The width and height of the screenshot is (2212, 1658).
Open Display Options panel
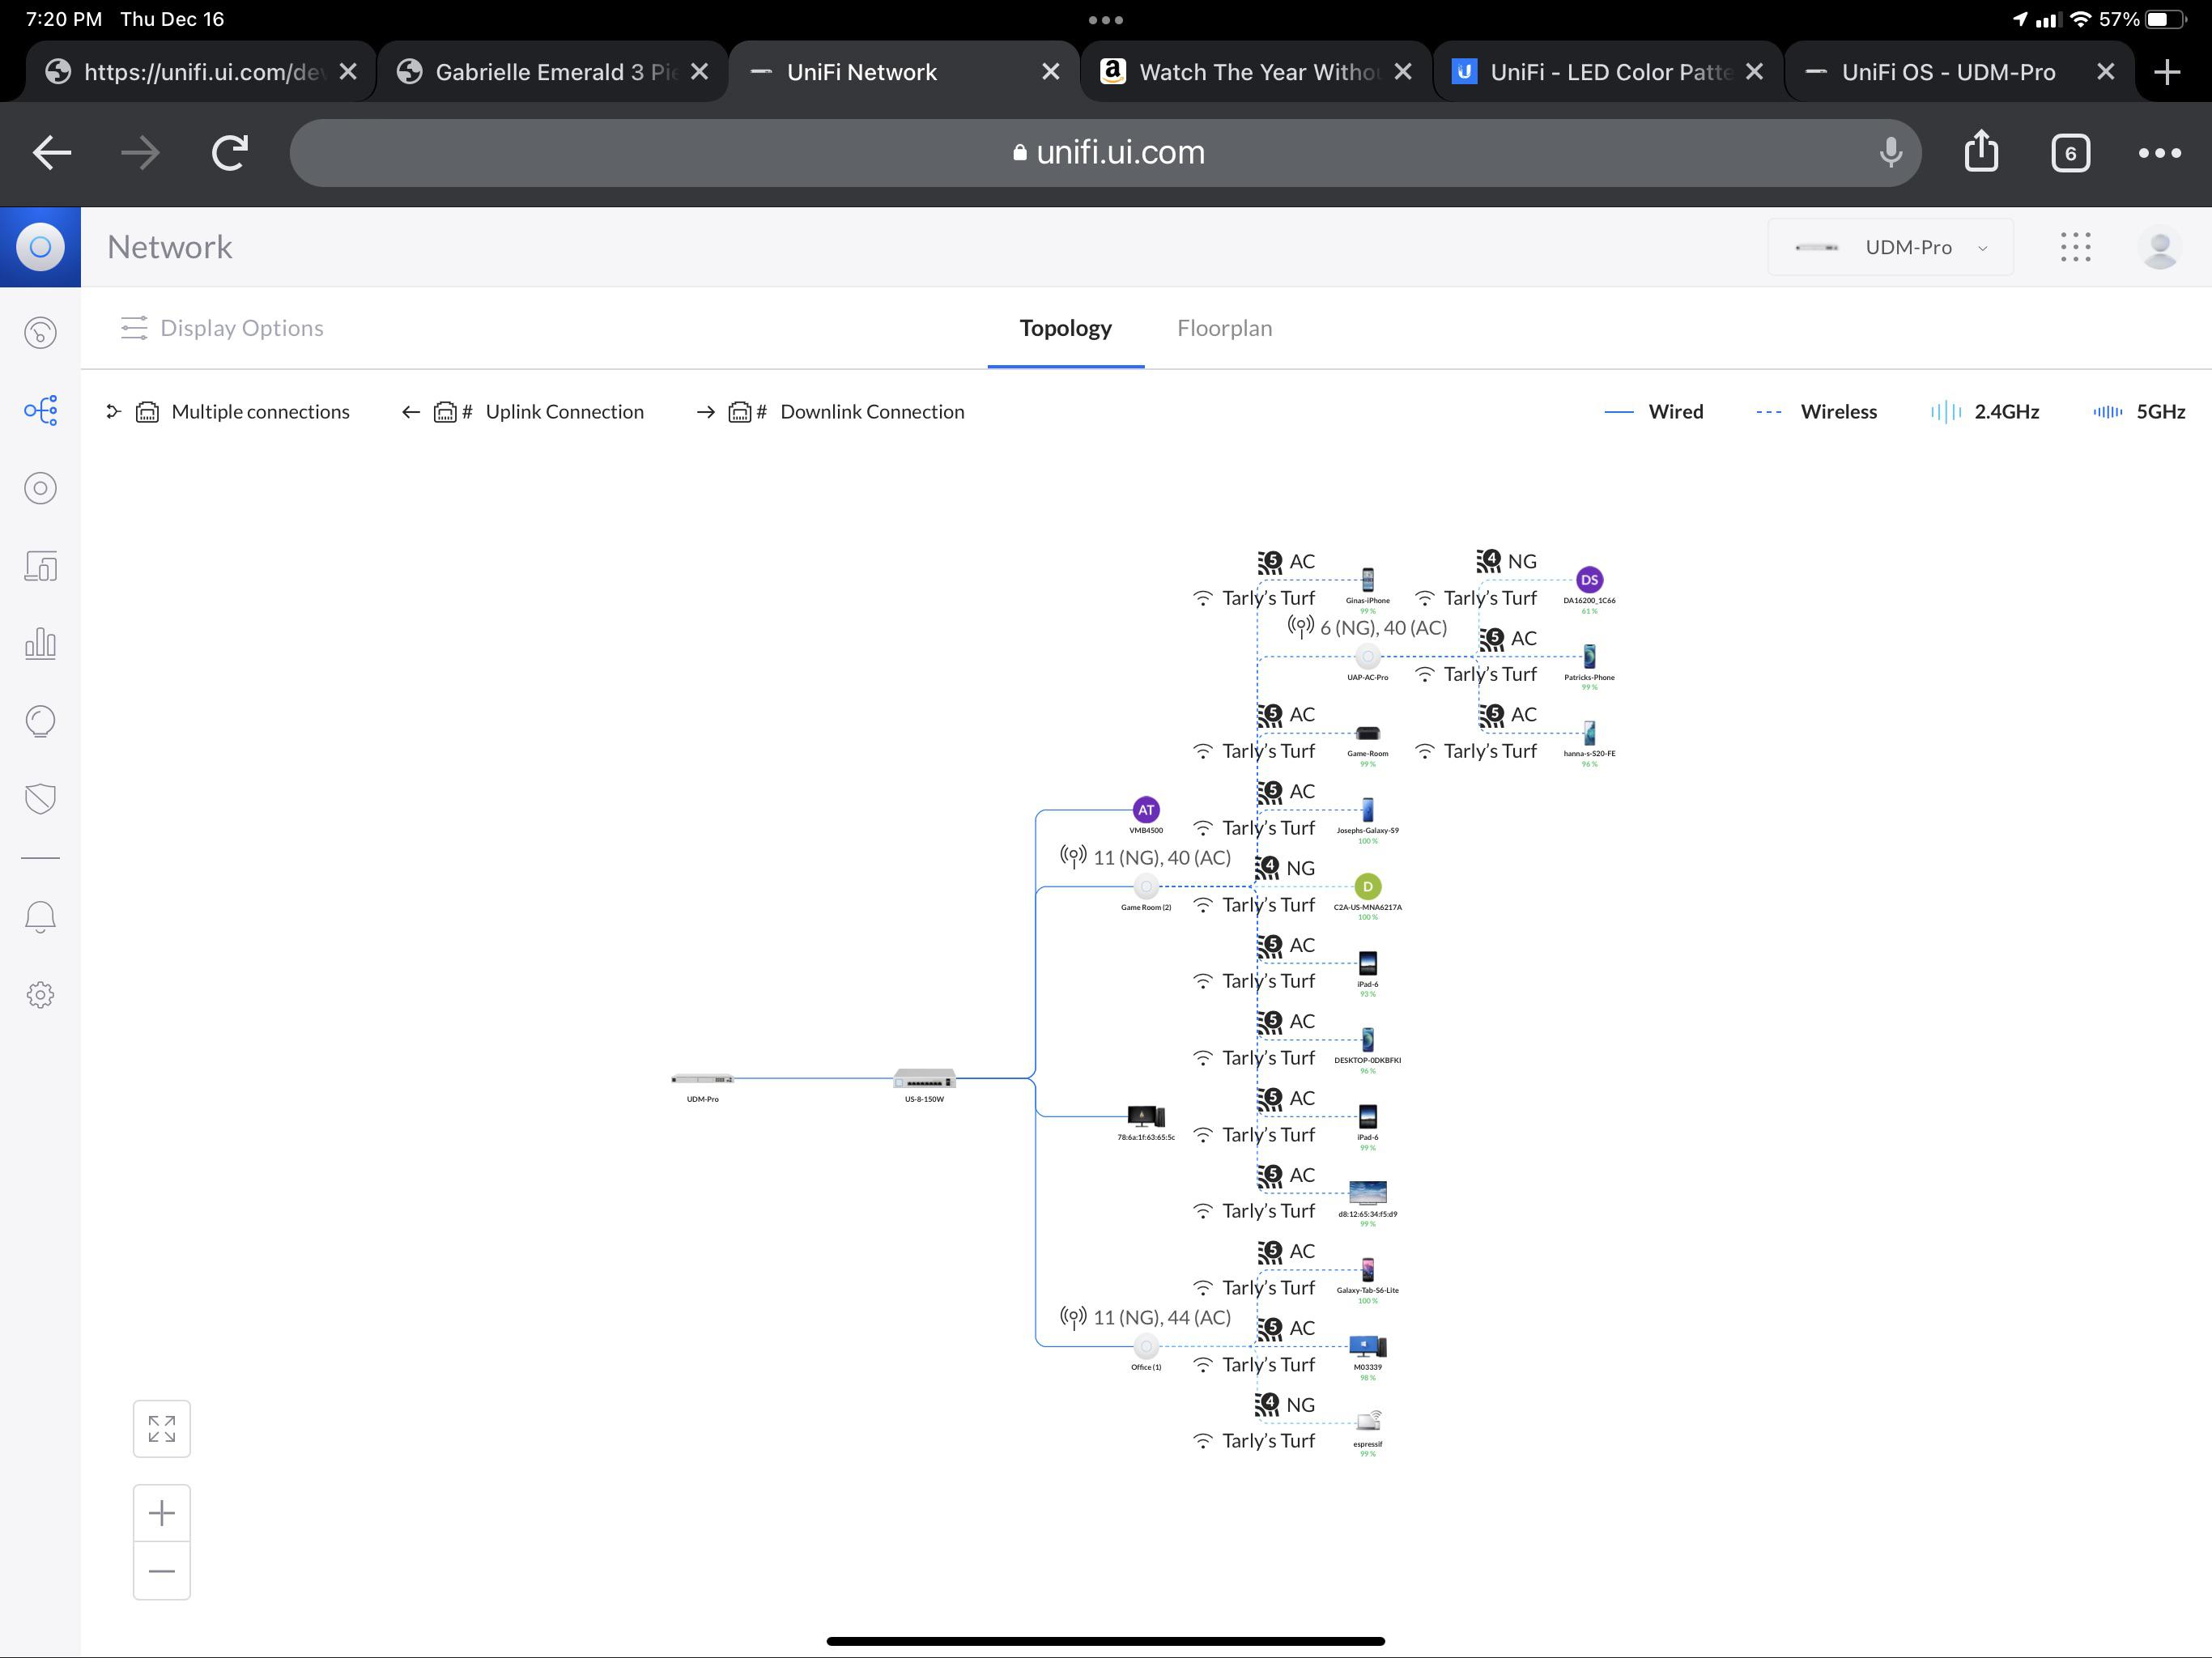click(x=221, y=327)
